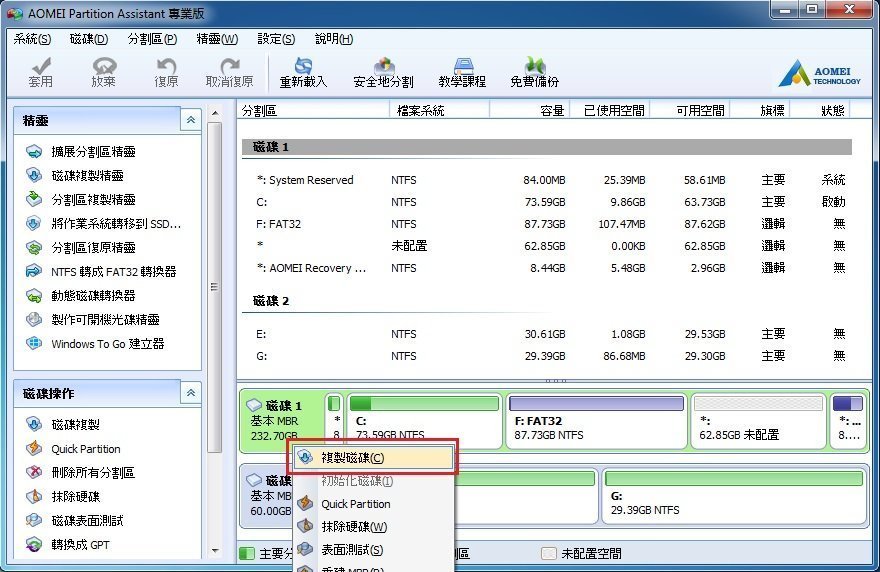Open the System (系統) menu

pos(32,39)
